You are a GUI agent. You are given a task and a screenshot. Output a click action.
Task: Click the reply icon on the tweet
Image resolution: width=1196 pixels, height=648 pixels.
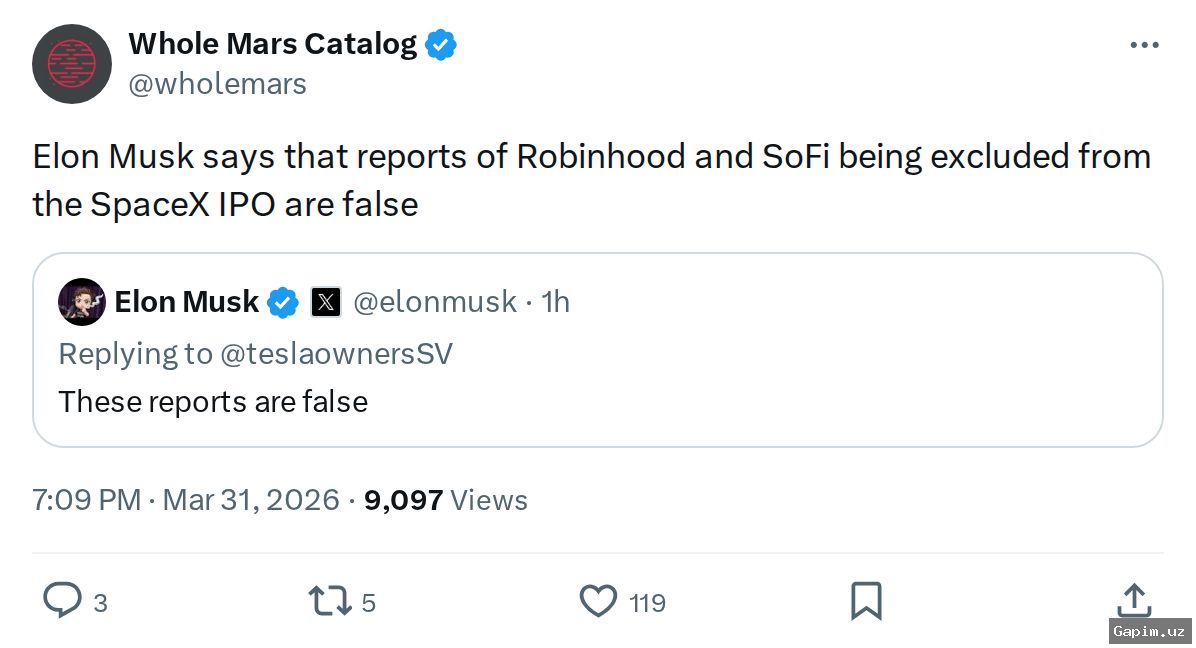[62, 601]
